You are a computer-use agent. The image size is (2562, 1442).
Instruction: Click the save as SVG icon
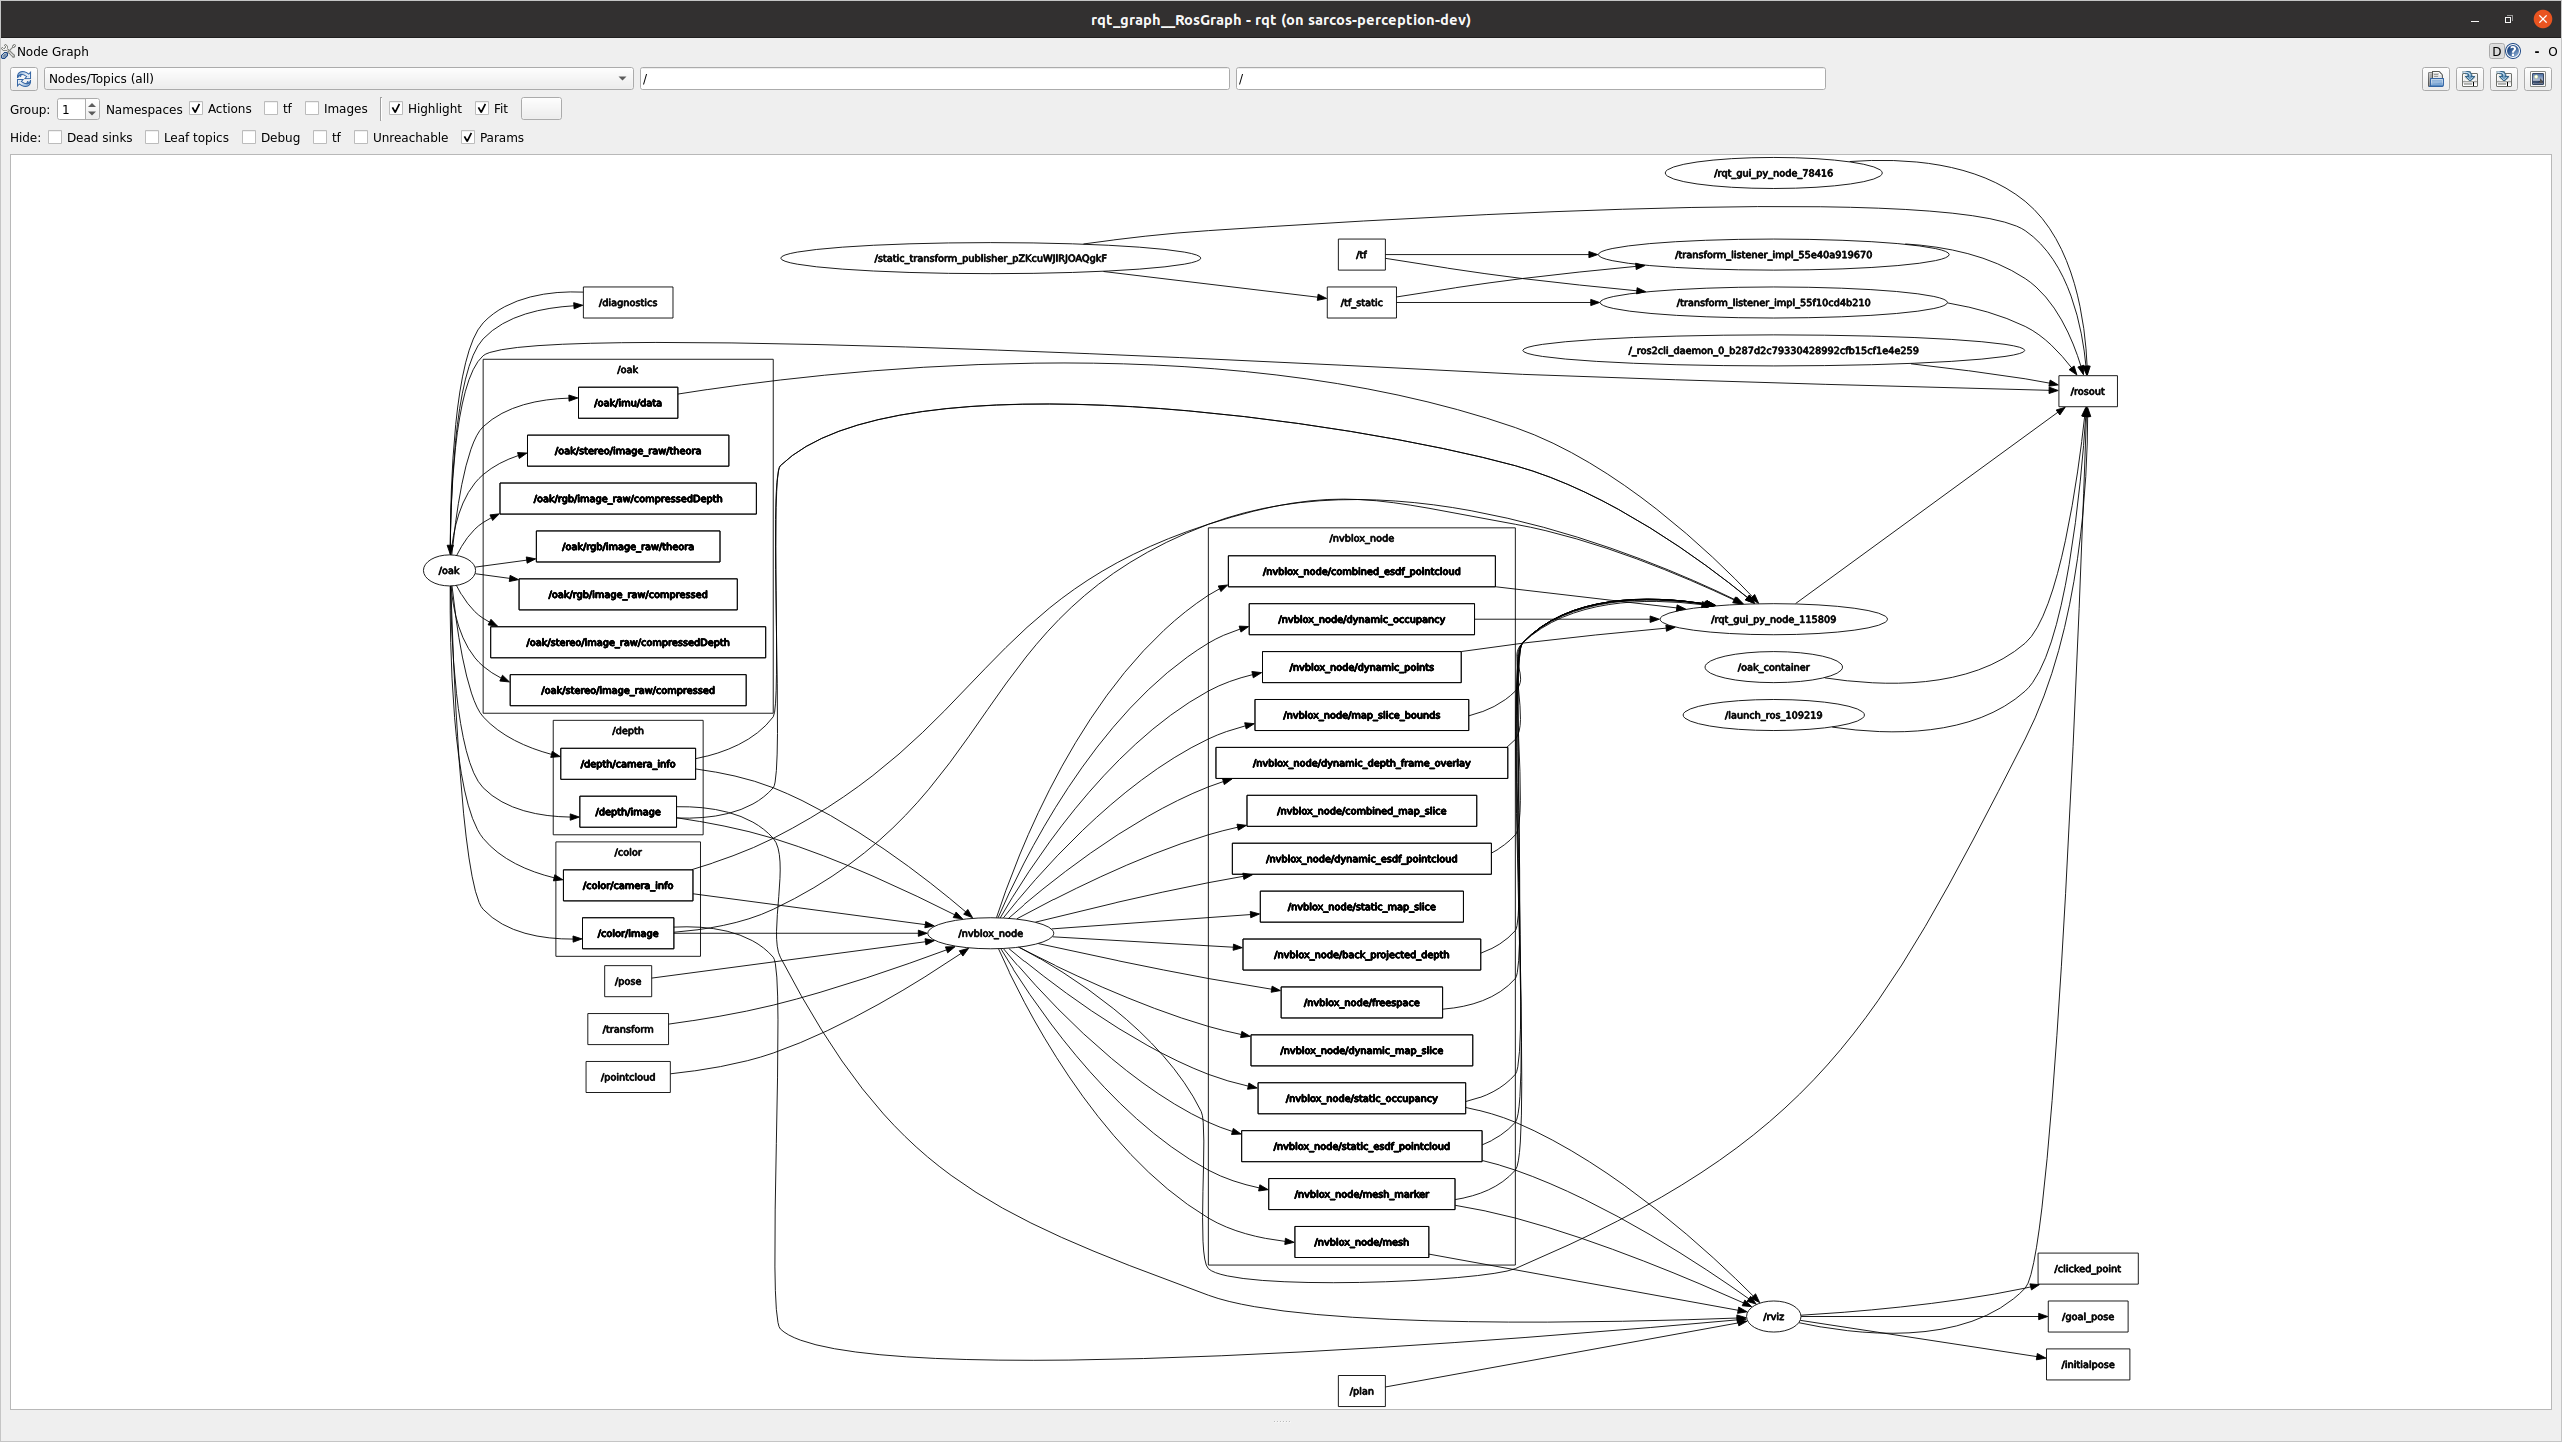(2504, 79)
